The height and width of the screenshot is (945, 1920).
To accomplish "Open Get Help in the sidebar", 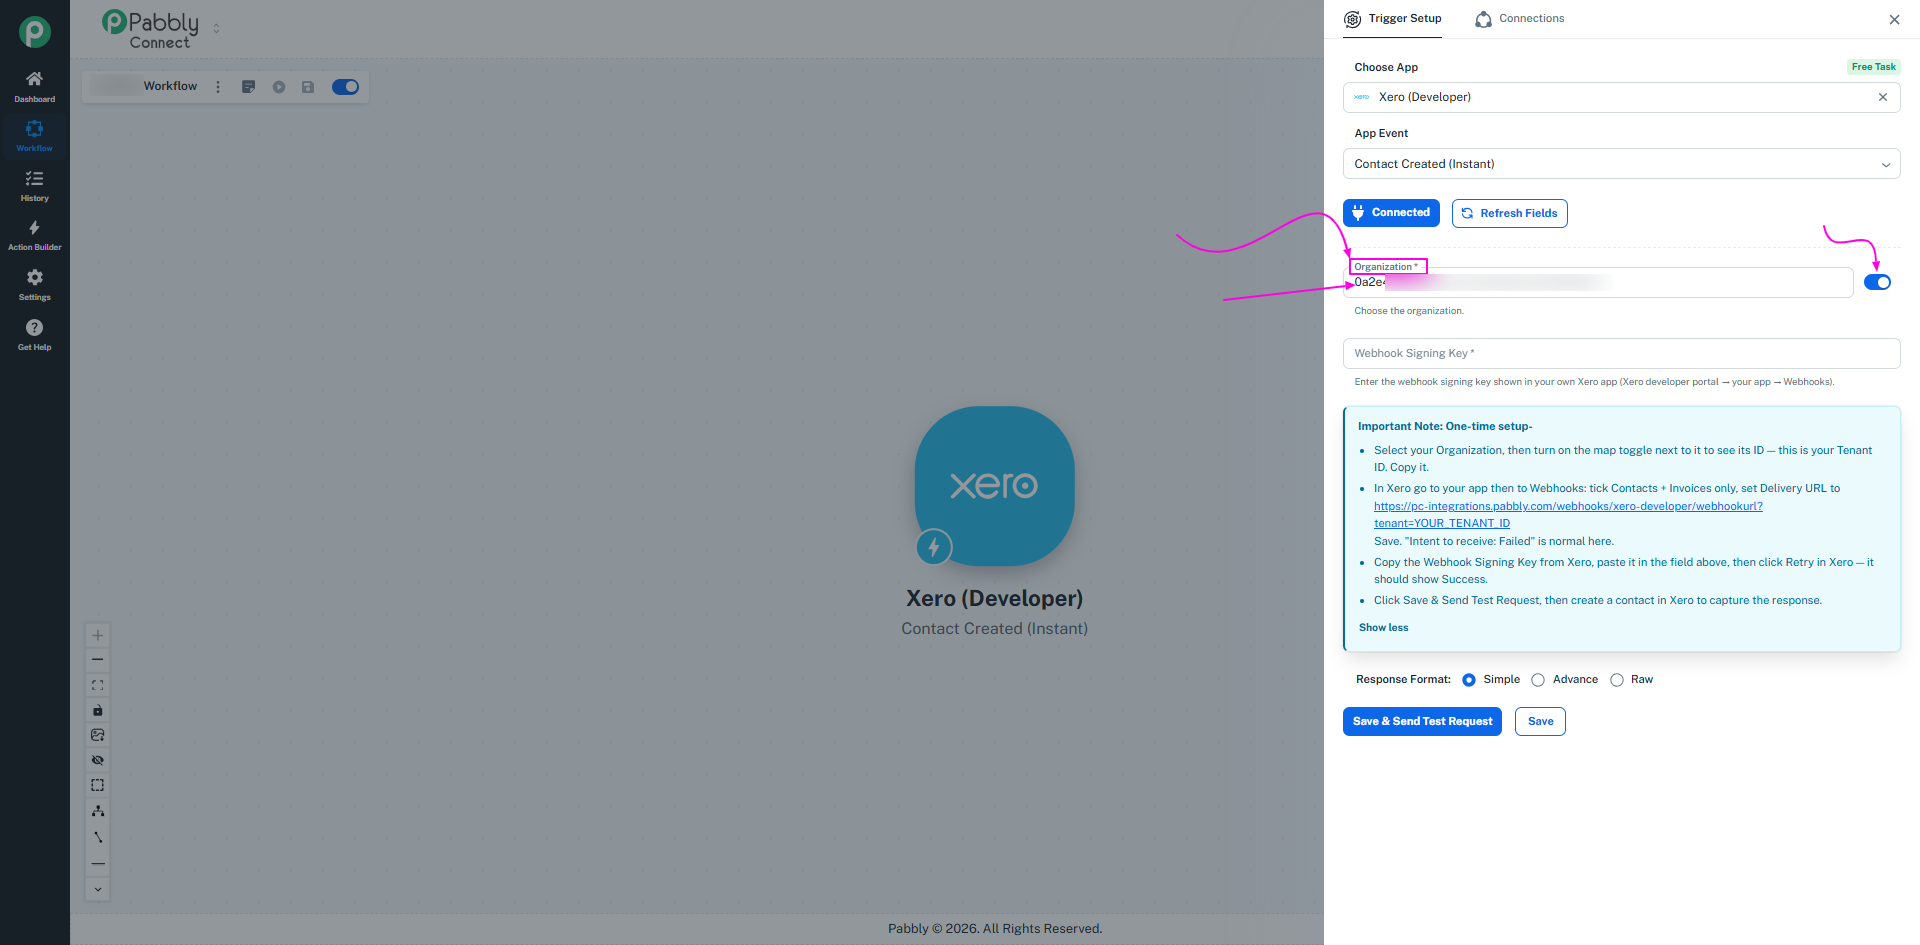I will pyautogui.click(x=34, y=334).
